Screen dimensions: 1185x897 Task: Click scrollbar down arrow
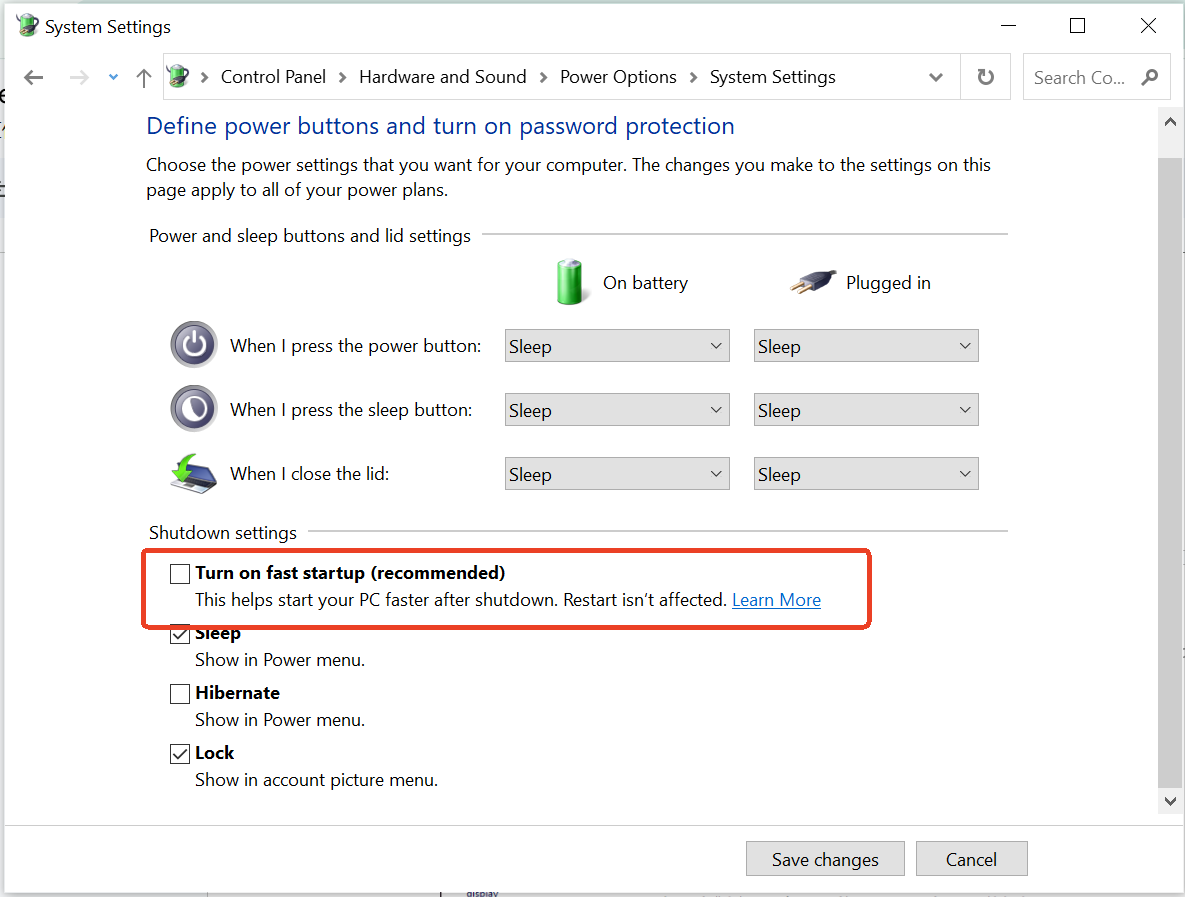click(x=1170, y=801)
